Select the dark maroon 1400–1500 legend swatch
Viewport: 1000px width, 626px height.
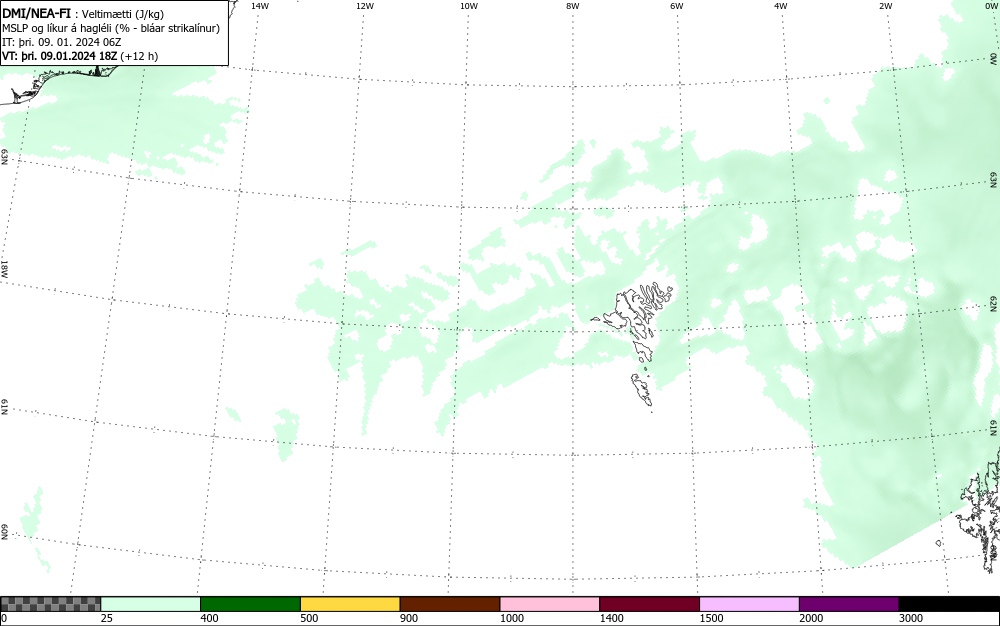click(649, 604)
